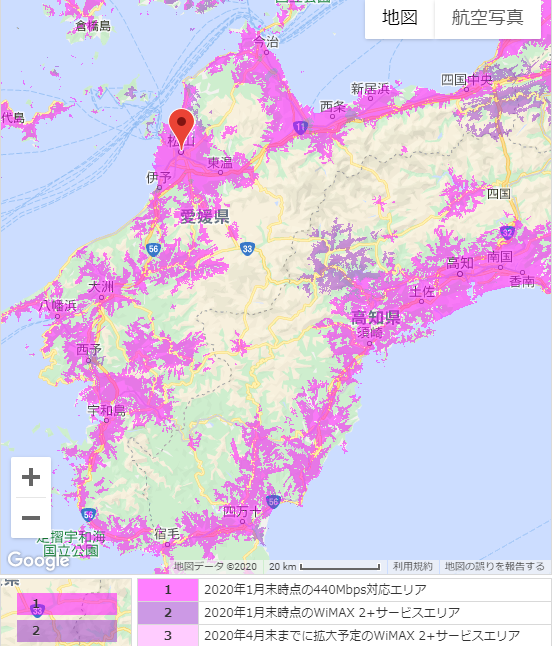Click the 南国 city label
The width and height of the screenshot is (552, 646).
[500, 257]
